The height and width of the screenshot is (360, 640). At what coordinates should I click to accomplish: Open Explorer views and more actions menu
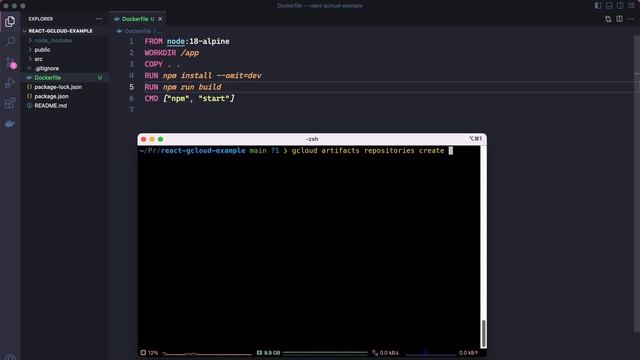pos(99,19)
